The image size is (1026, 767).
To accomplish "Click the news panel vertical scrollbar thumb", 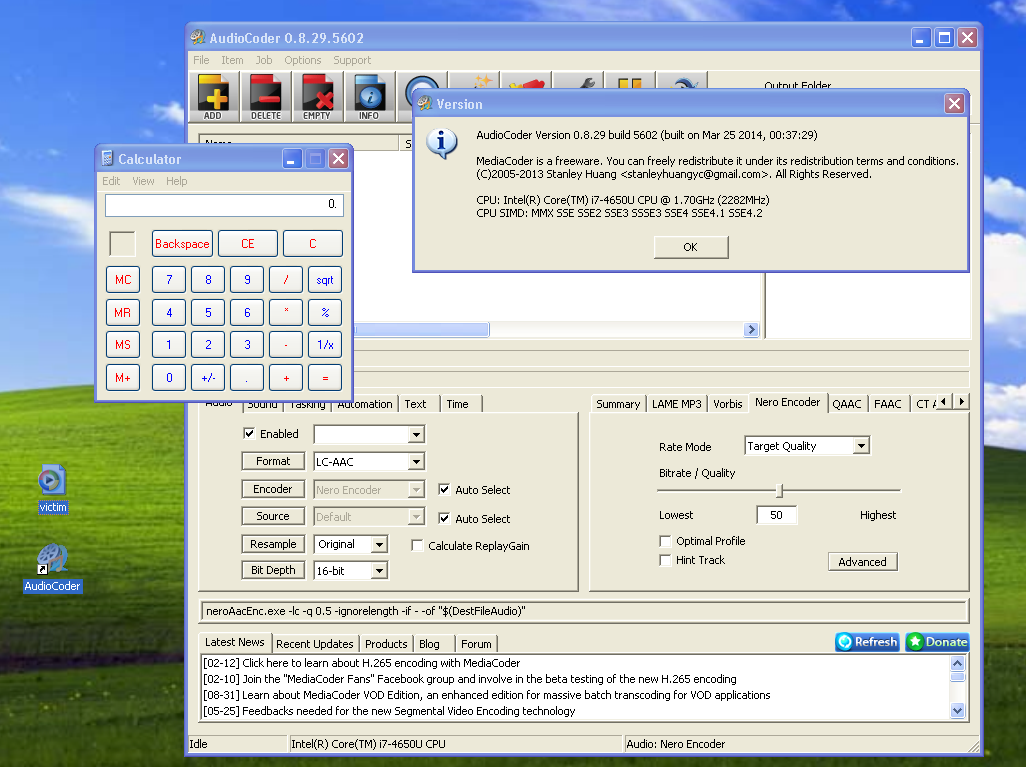I will pos(957,676).
